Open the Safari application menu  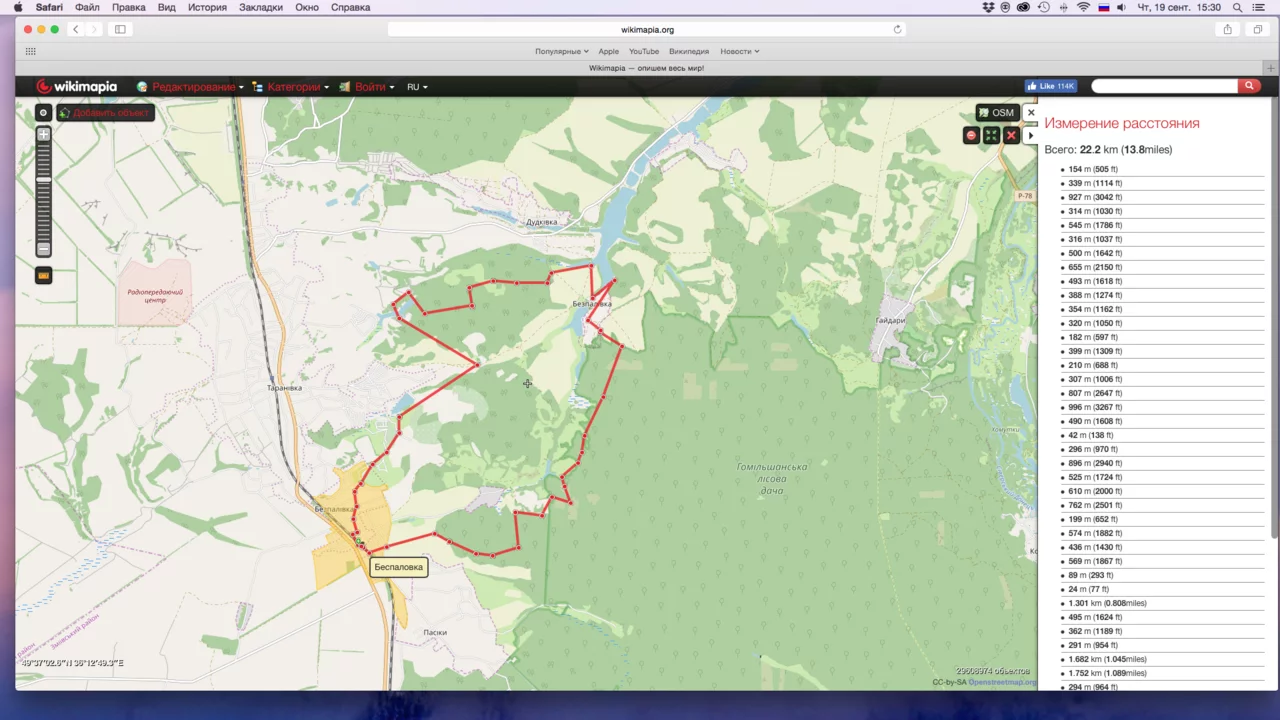(x=49, y=7)
